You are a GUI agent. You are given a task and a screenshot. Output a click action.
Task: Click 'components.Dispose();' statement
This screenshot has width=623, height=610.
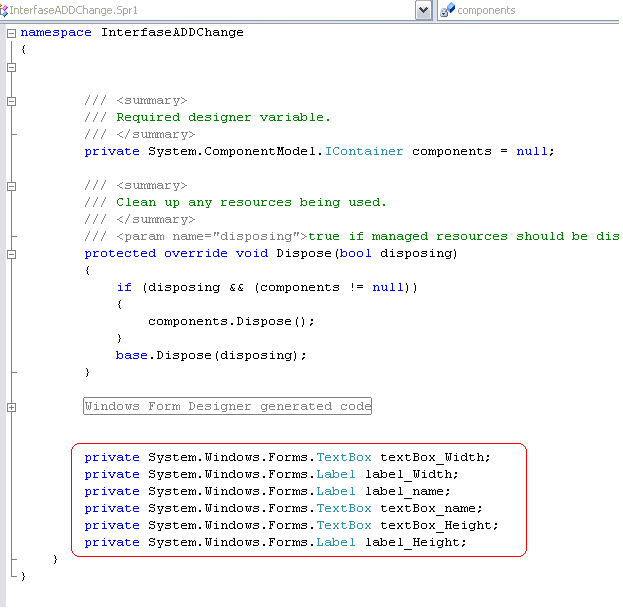[x=231, y=321]
